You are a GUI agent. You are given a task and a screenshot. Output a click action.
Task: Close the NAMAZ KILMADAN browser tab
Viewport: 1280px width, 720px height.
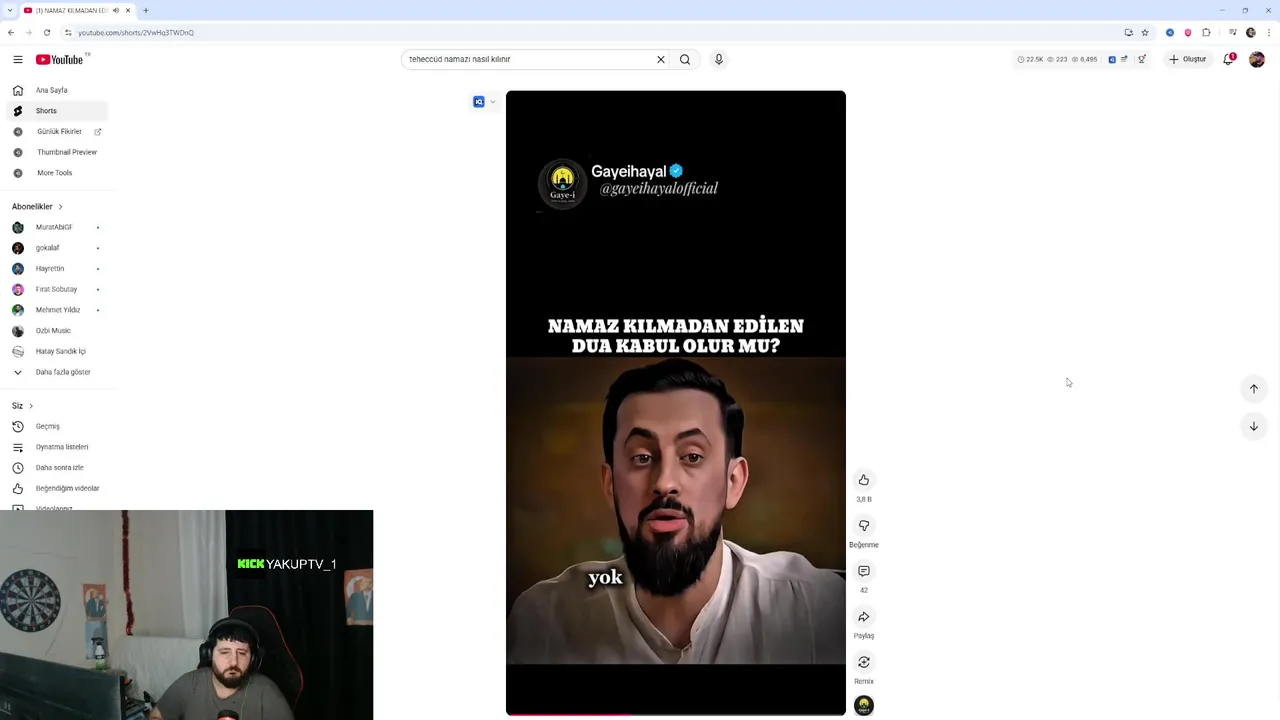click(x=128, y=10)
